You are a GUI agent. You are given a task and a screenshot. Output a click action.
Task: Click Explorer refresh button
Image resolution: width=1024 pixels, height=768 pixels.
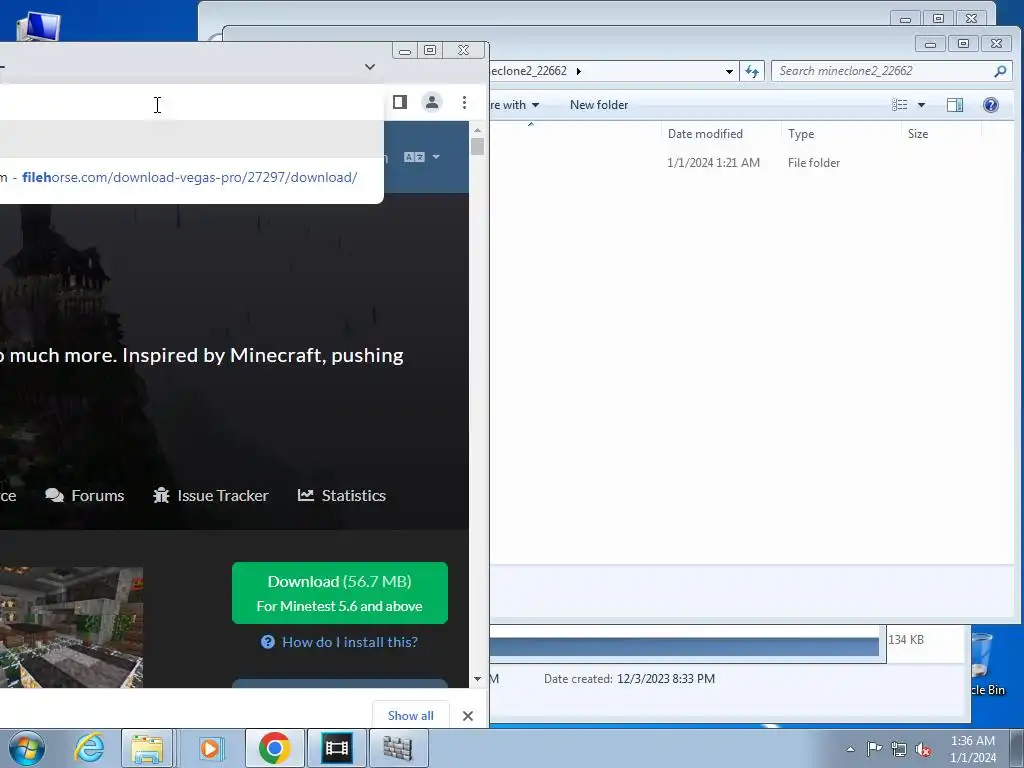click(x=752, y=71)
